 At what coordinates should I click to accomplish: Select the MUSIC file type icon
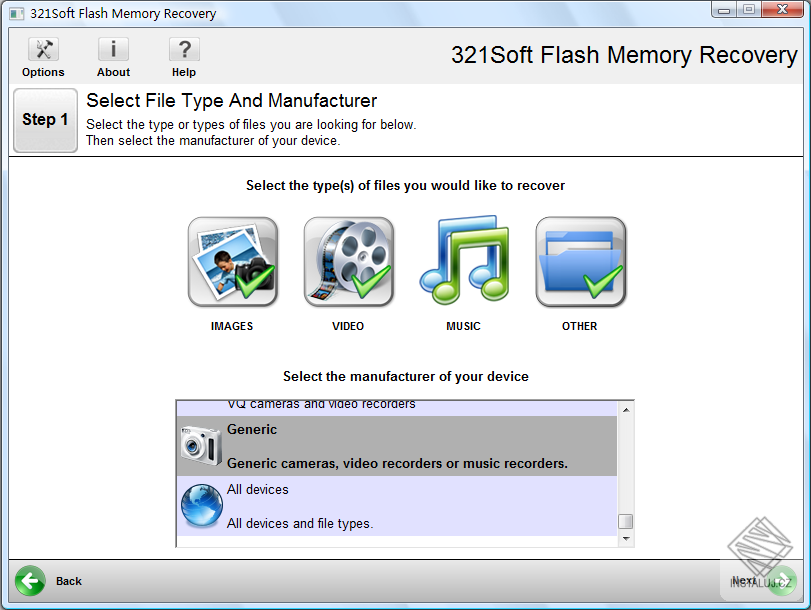click(463, 261)
